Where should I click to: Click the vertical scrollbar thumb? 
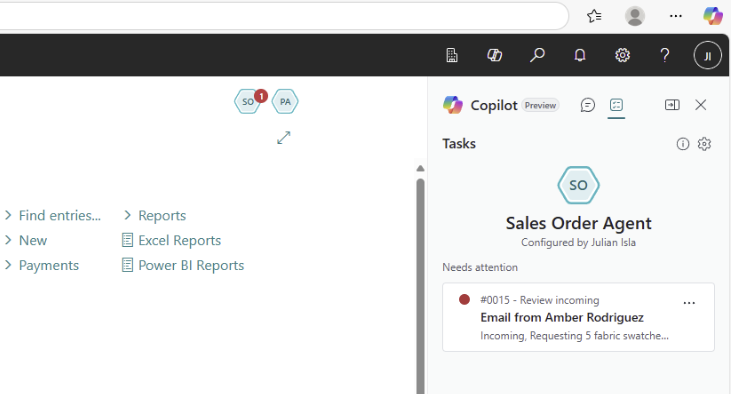(420, 285)
